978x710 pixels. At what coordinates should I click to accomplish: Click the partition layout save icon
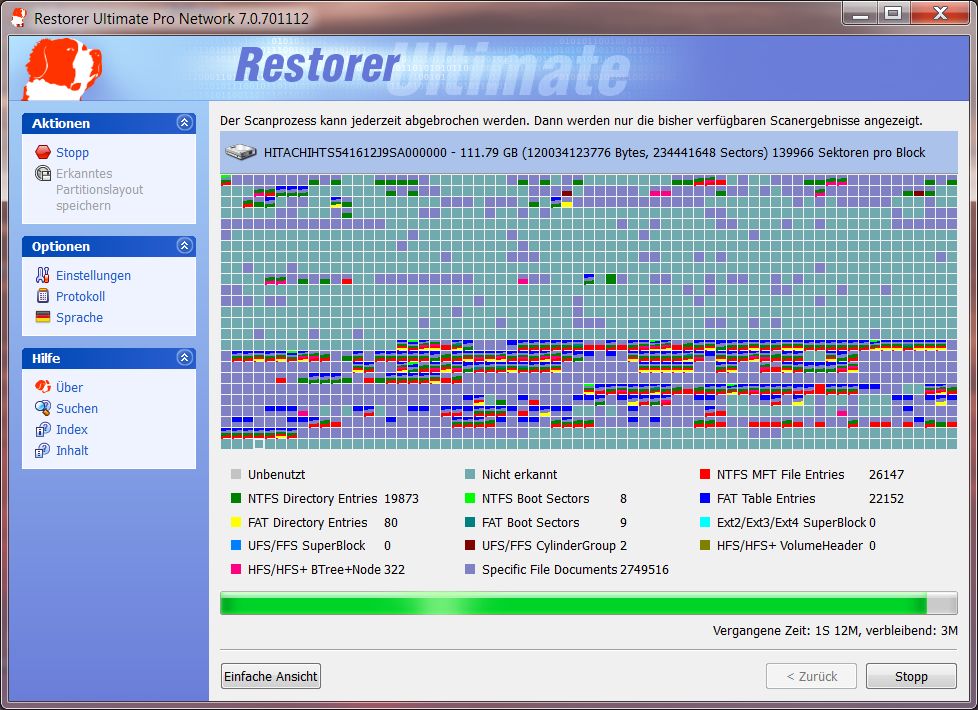click(43, 173)
